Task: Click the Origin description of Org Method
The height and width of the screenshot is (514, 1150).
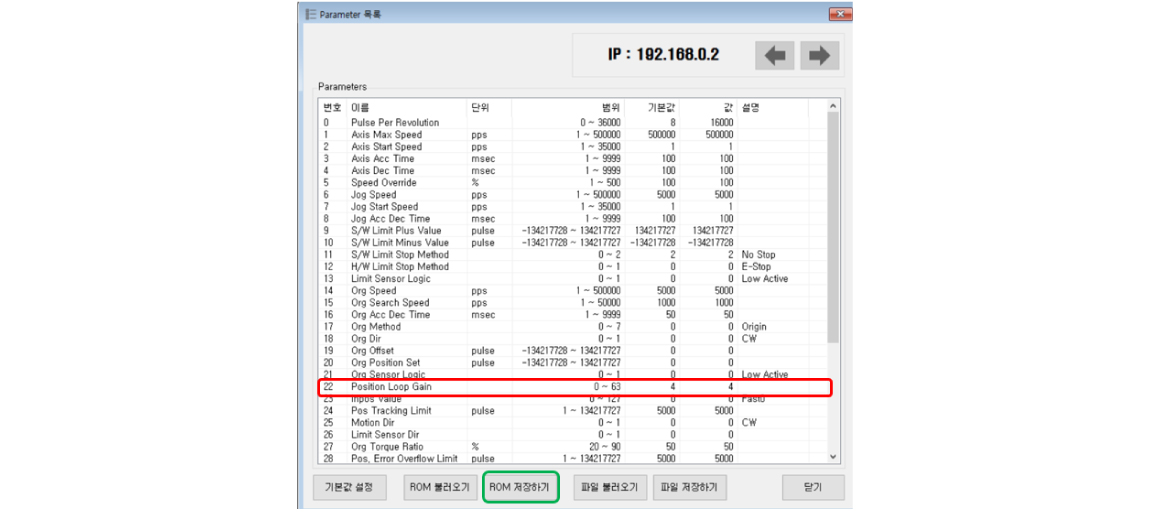Action: point(754,326)
